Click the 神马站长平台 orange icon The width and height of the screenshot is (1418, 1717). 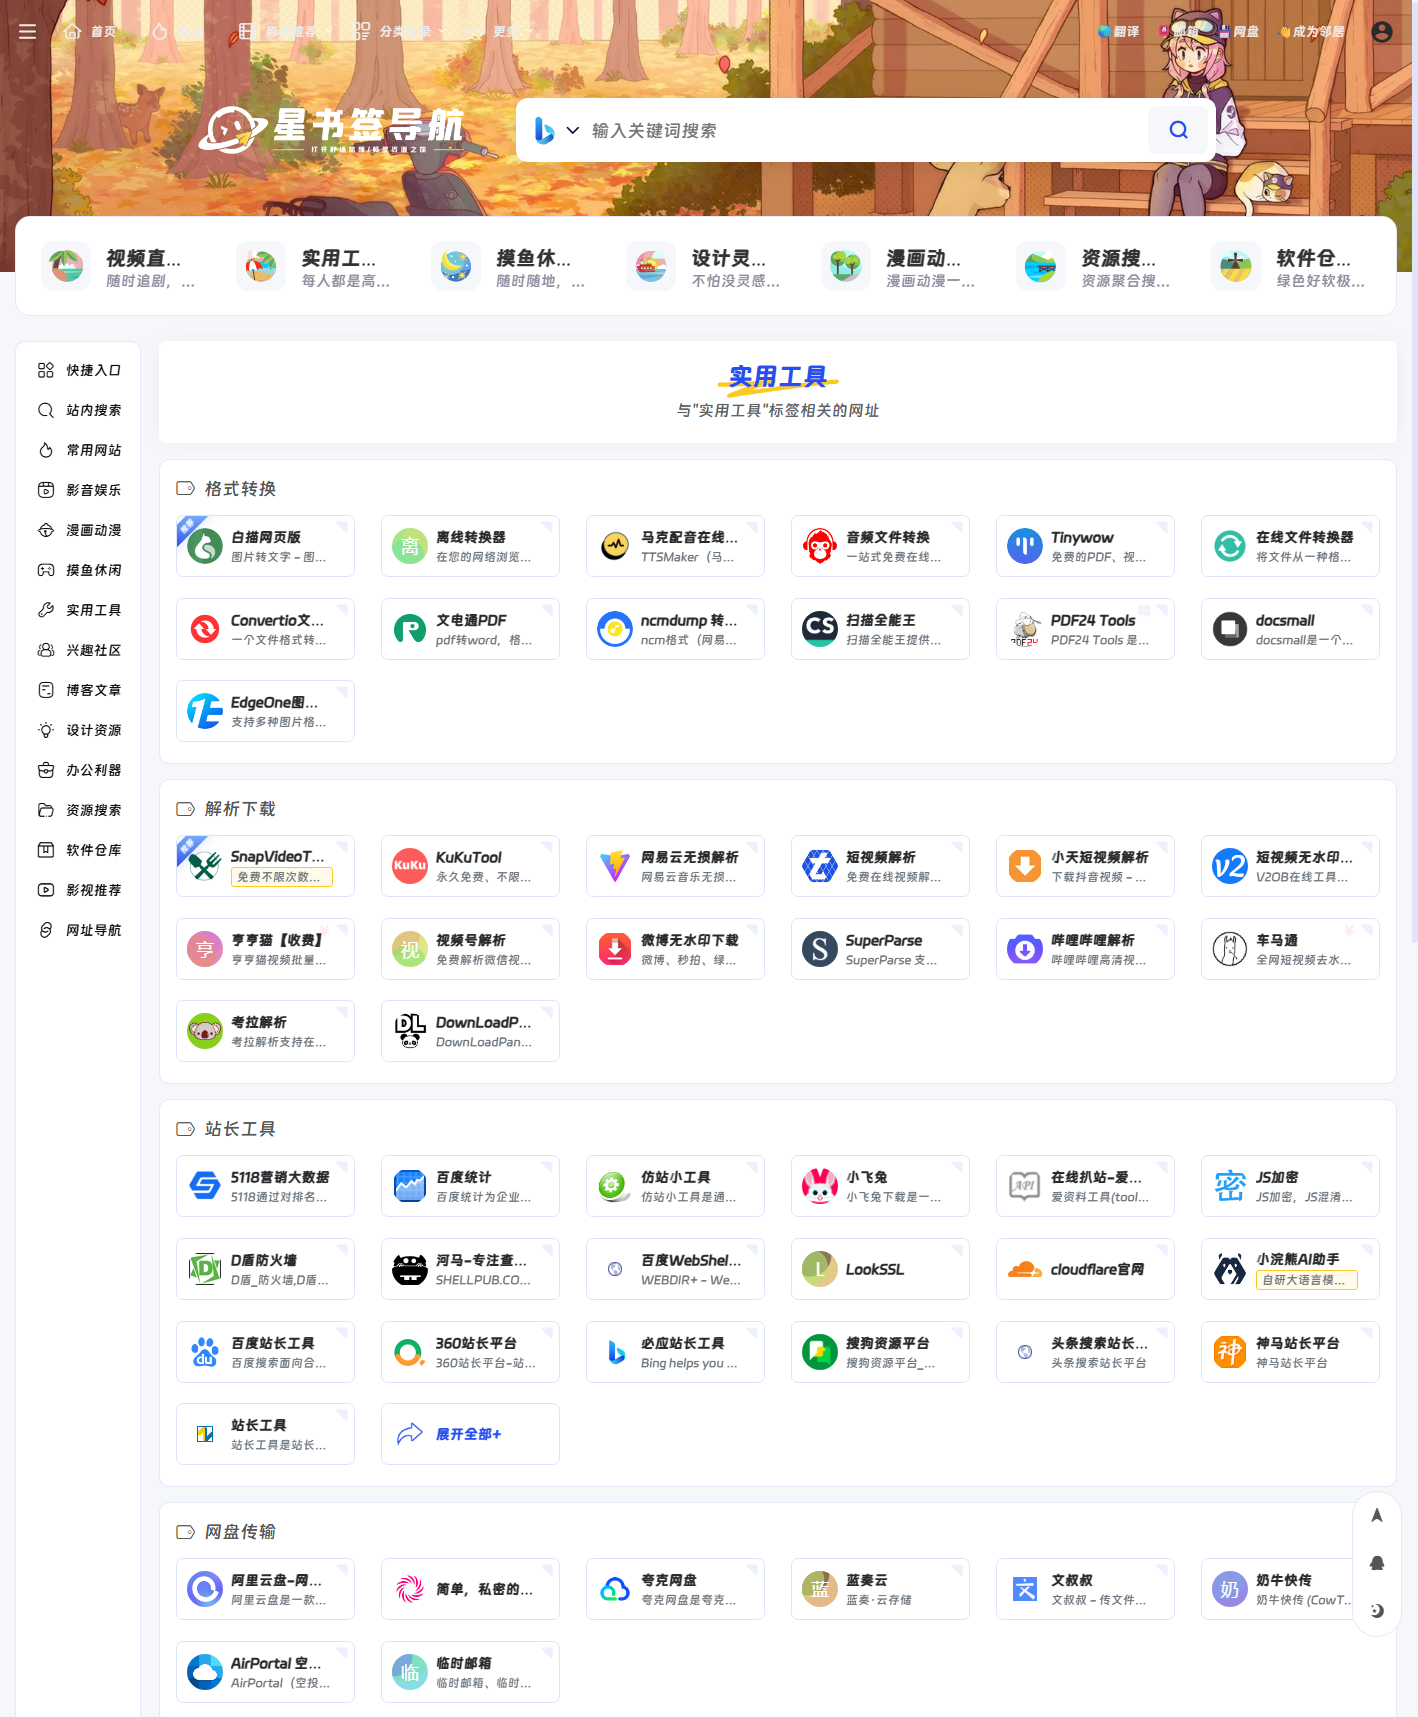click(1230, 1352)
